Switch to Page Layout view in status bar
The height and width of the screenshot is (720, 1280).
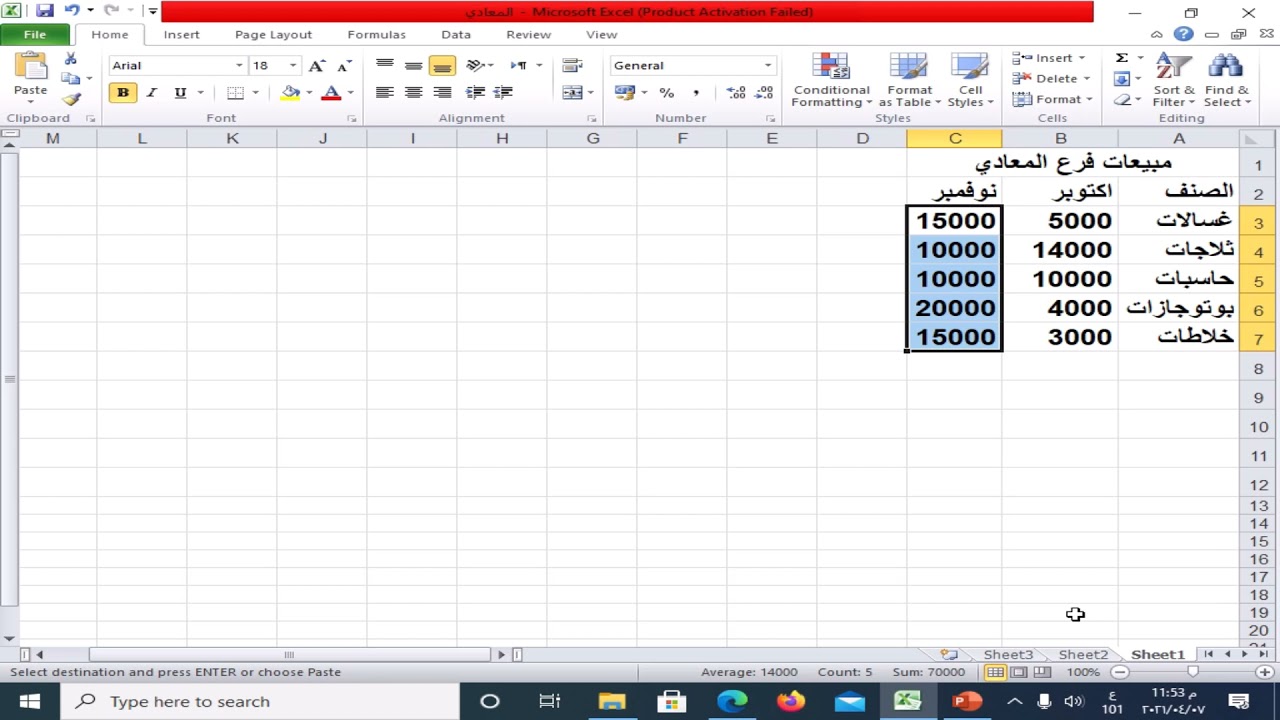(x=1018, y=672)
